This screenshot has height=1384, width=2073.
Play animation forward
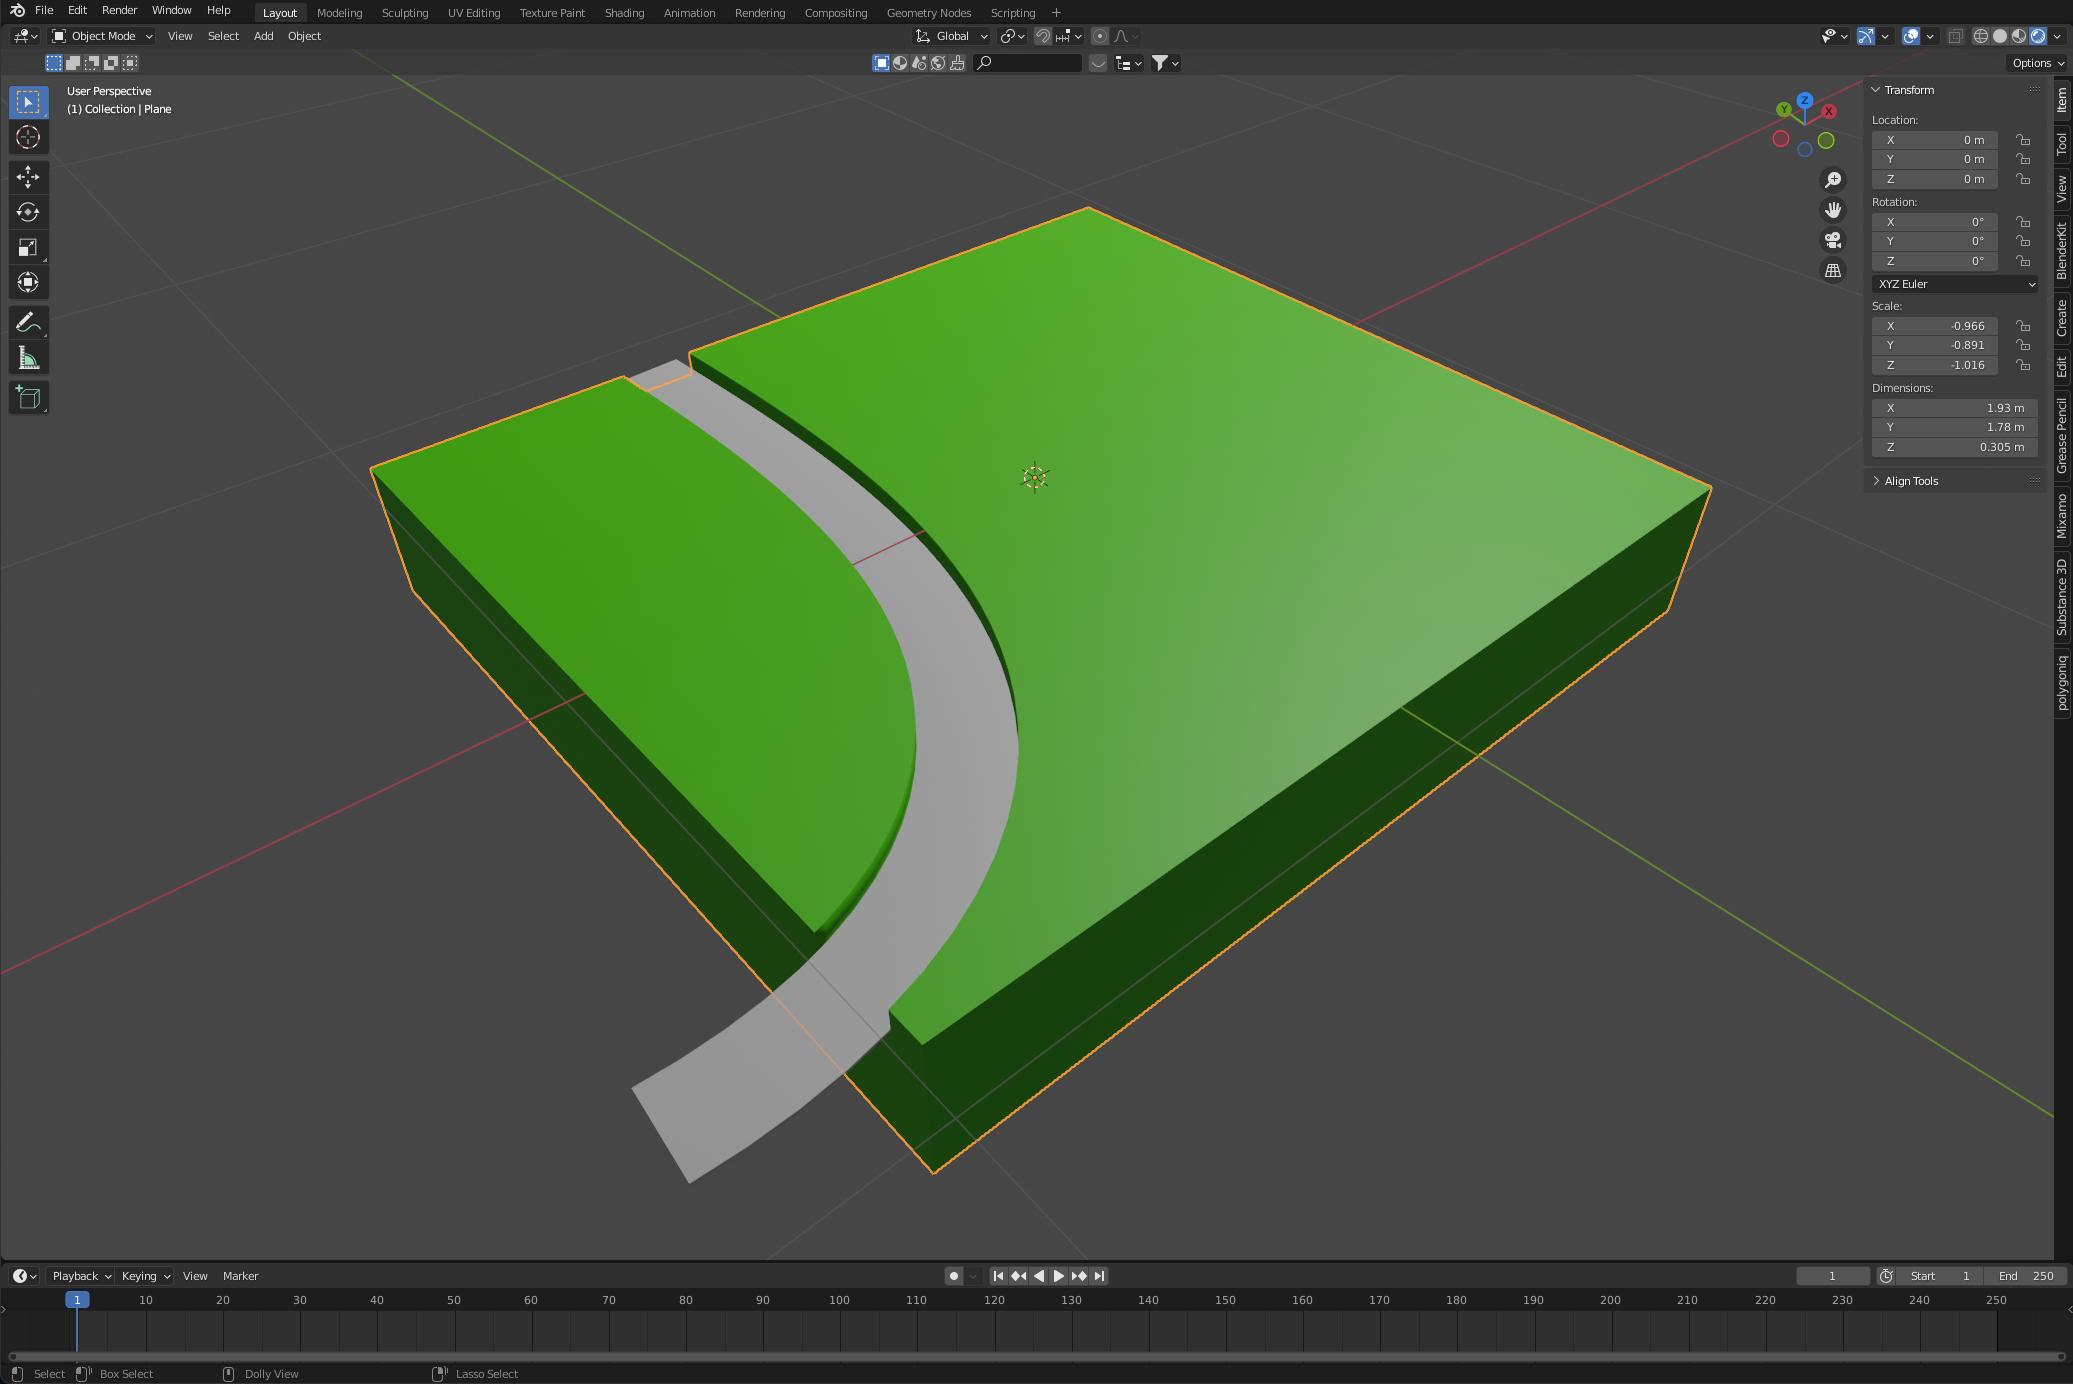tap(1058, 1276)
